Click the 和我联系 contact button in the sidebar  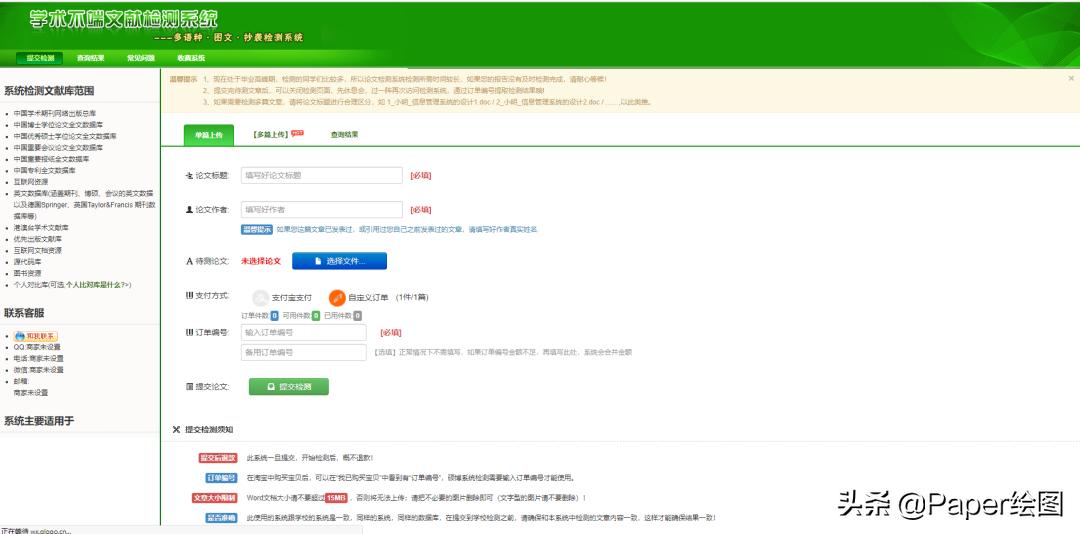coord(36,336)
